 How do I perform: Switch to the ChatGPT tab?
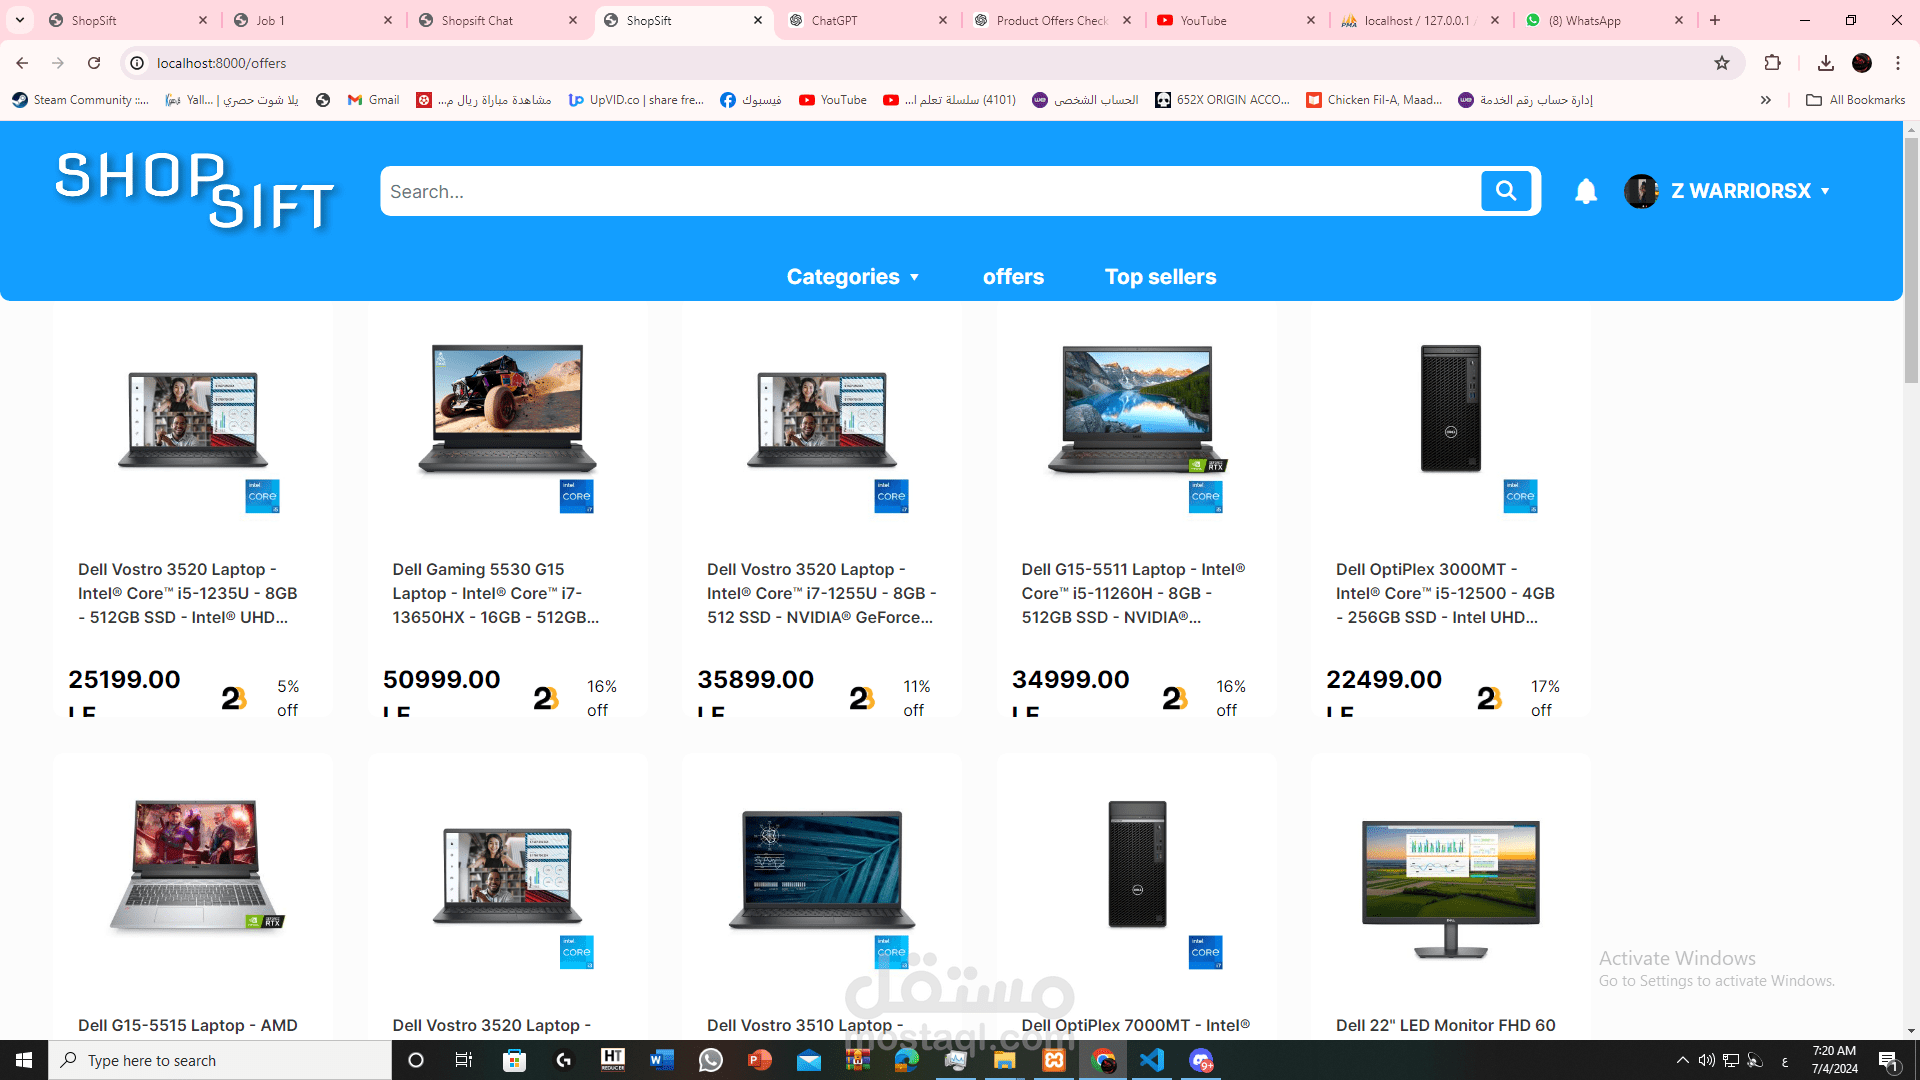coord(867,20)
